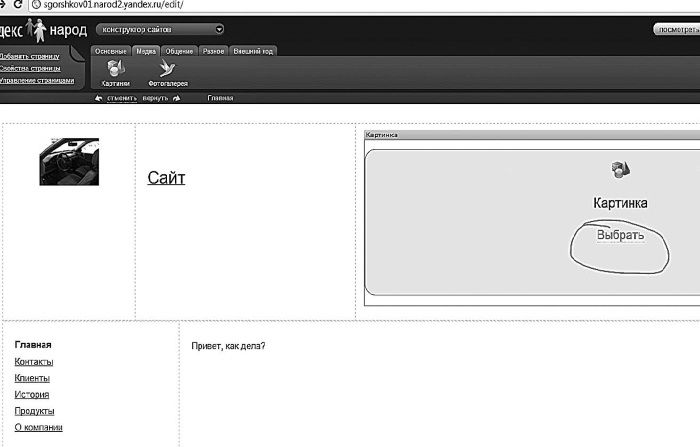Switch to the Основные tab
Viewport: 700px width, 447px height.
click(x=110, y=50)
